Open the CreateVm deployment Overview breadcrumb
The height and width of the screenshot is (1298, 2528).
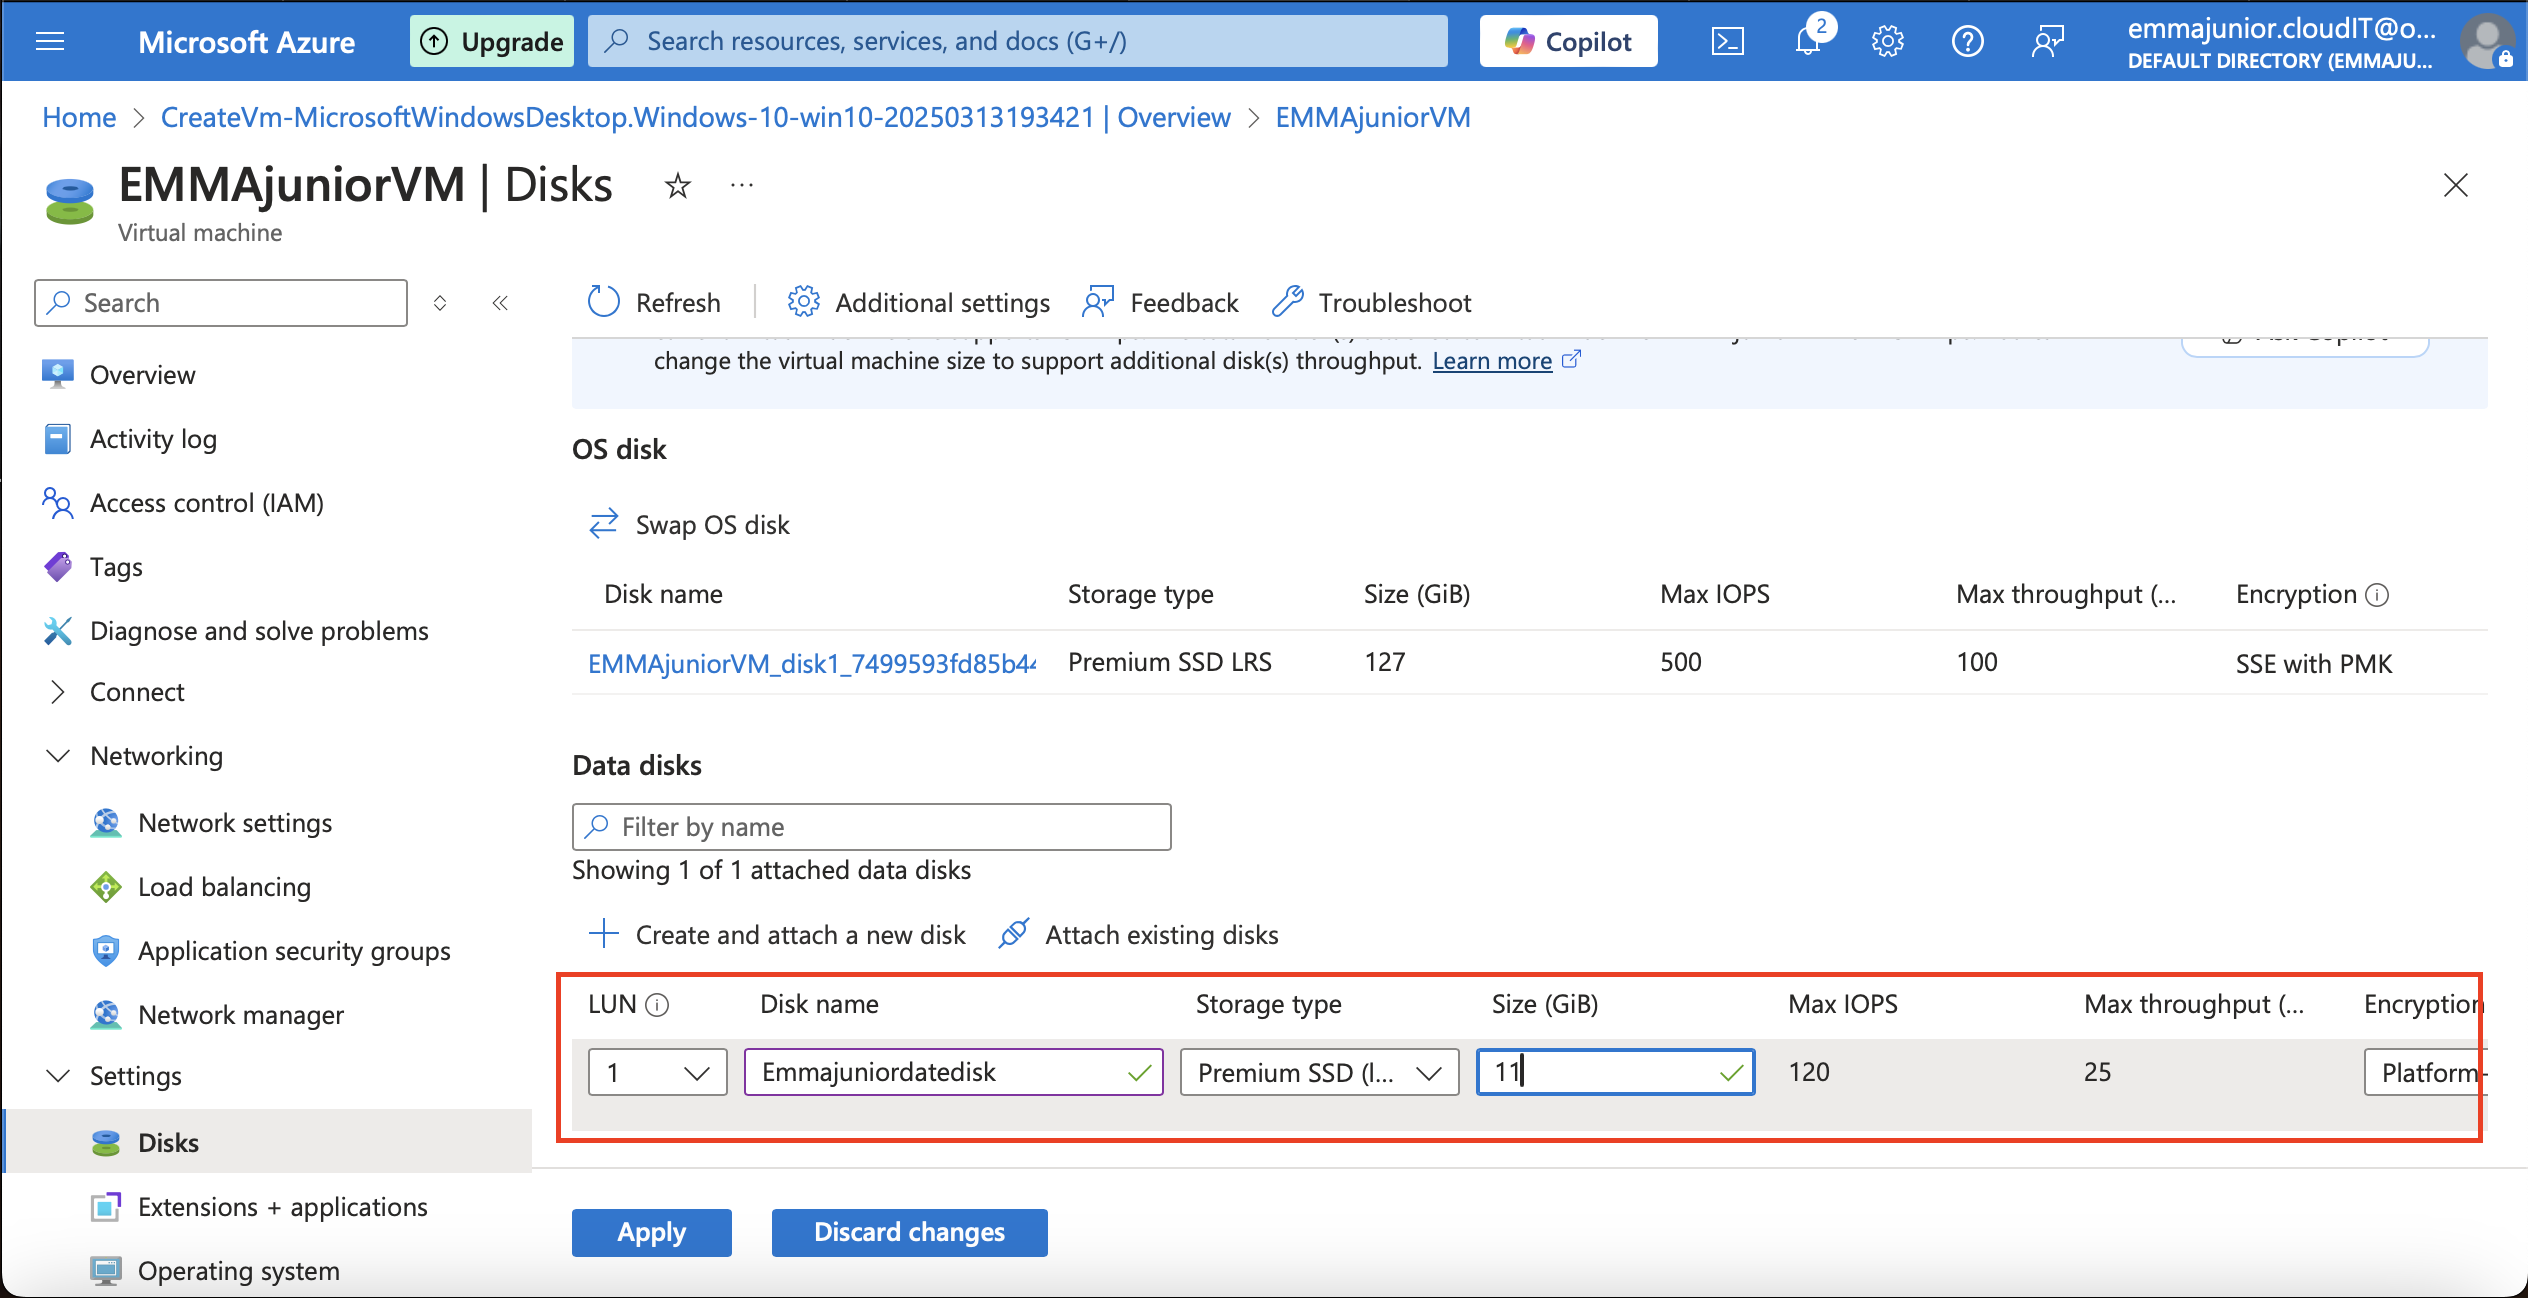[695, 117]
